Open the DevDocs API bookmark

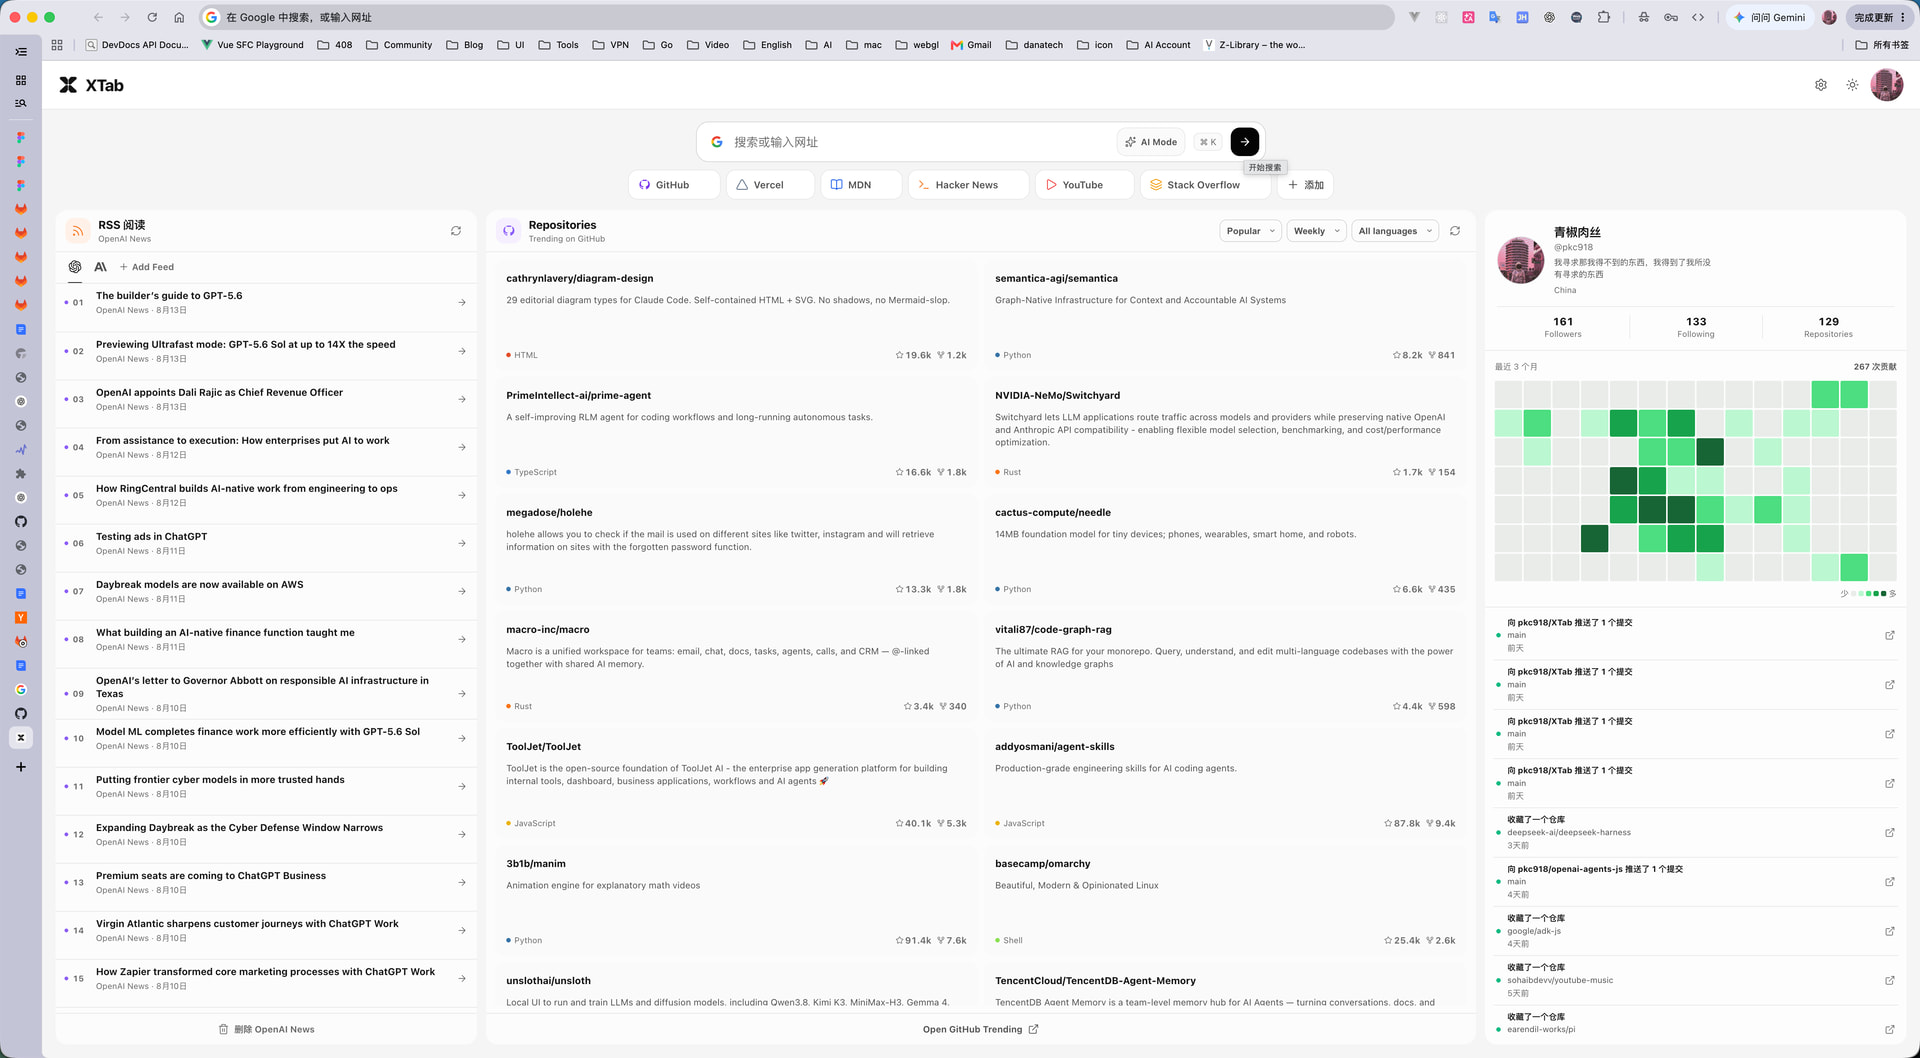tap(138, 45)
